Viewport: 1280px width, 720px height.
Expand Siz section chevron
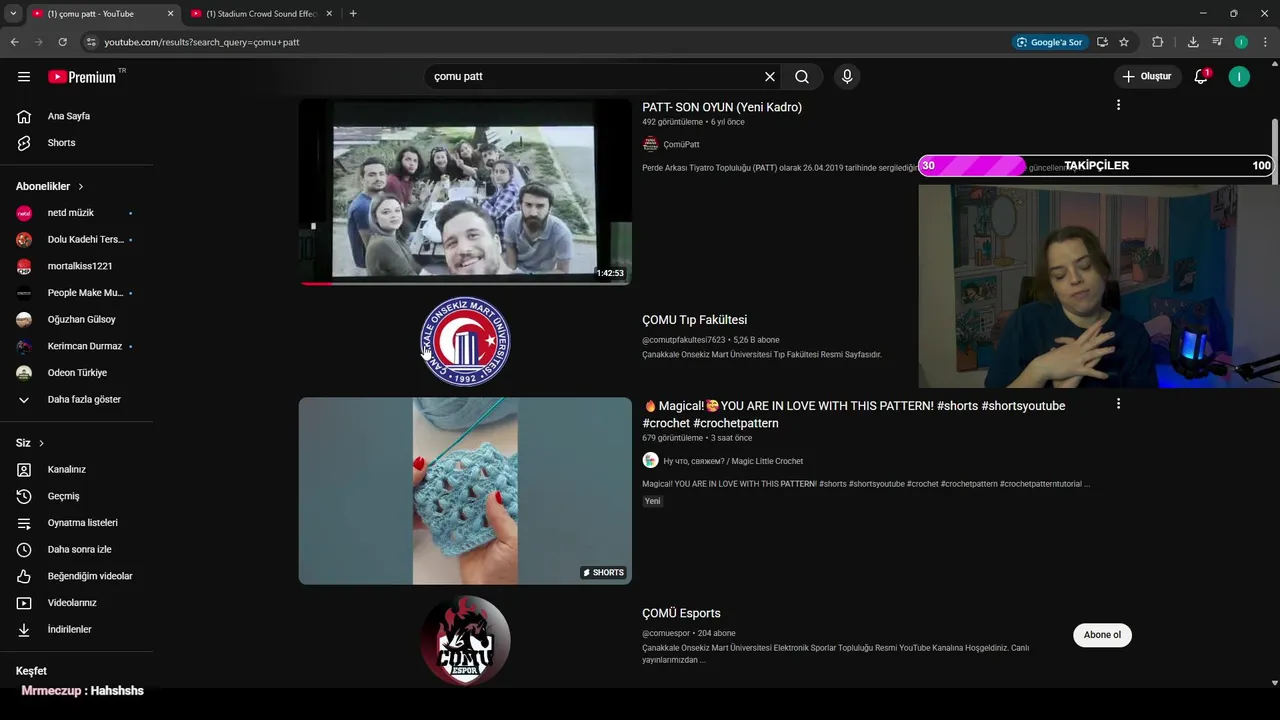coord(41,443)
